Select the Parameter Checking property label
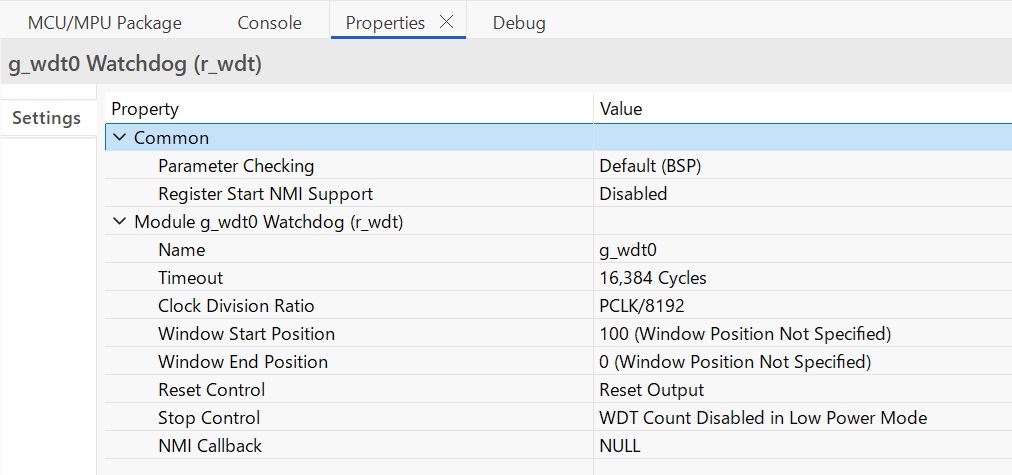This screenshot has width=1012, height=475. pos(236,166)
